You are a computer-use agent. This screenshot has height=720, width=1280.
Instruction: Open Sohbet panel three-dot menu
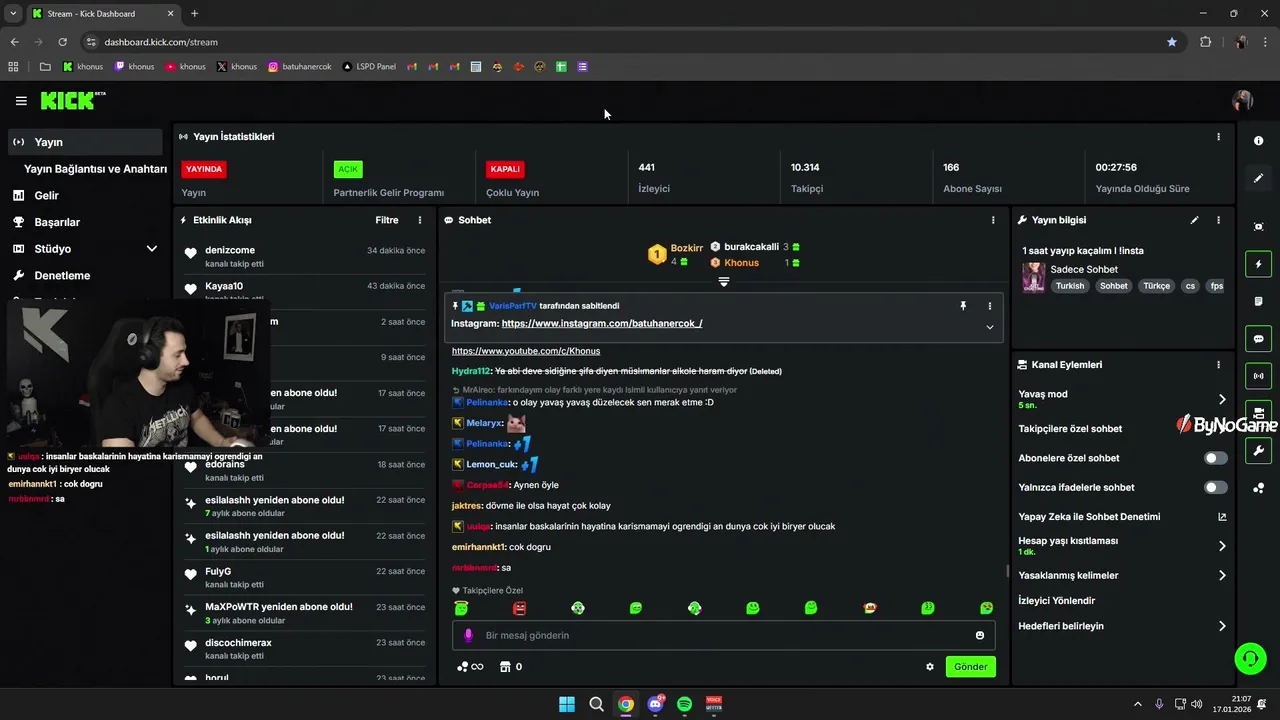pyautogui.click(x=993, y=220)
